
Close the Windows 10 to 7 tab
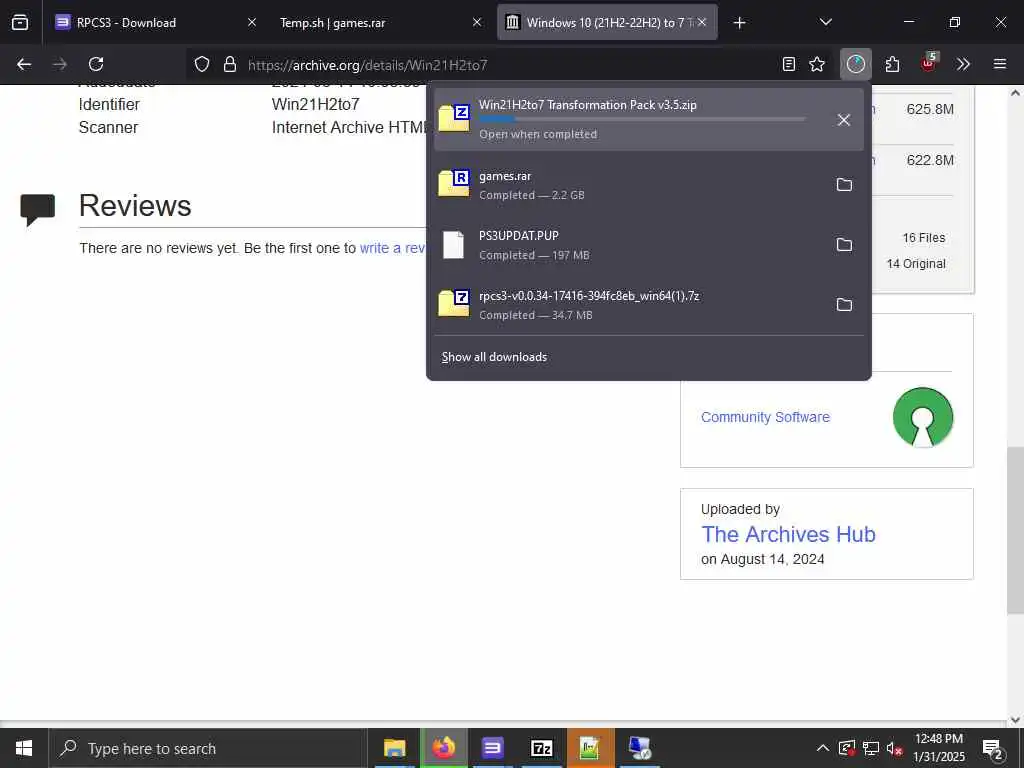click(x=702, y=23)
